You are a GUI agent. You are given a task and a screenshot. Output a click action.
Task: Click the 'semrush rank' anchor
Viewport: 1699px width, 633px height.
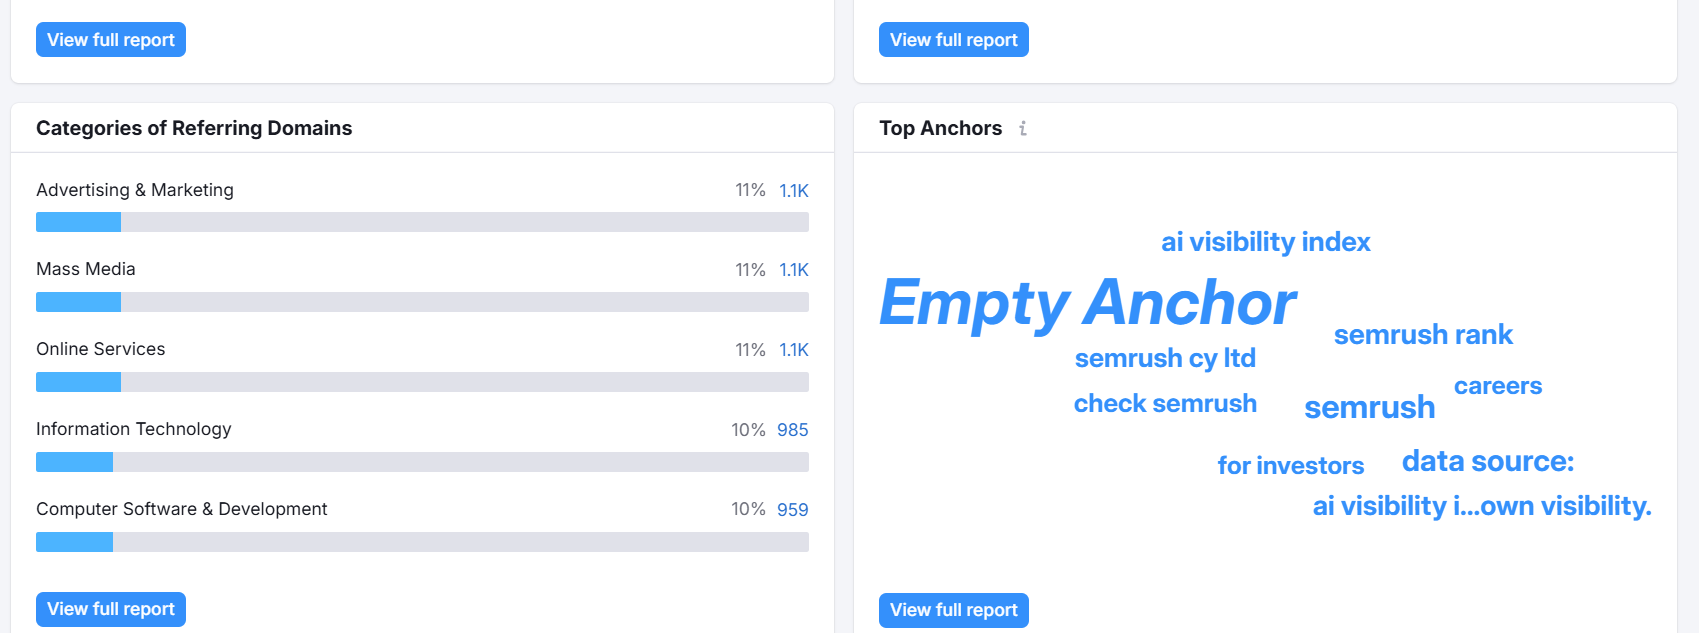coord(1423,335)
